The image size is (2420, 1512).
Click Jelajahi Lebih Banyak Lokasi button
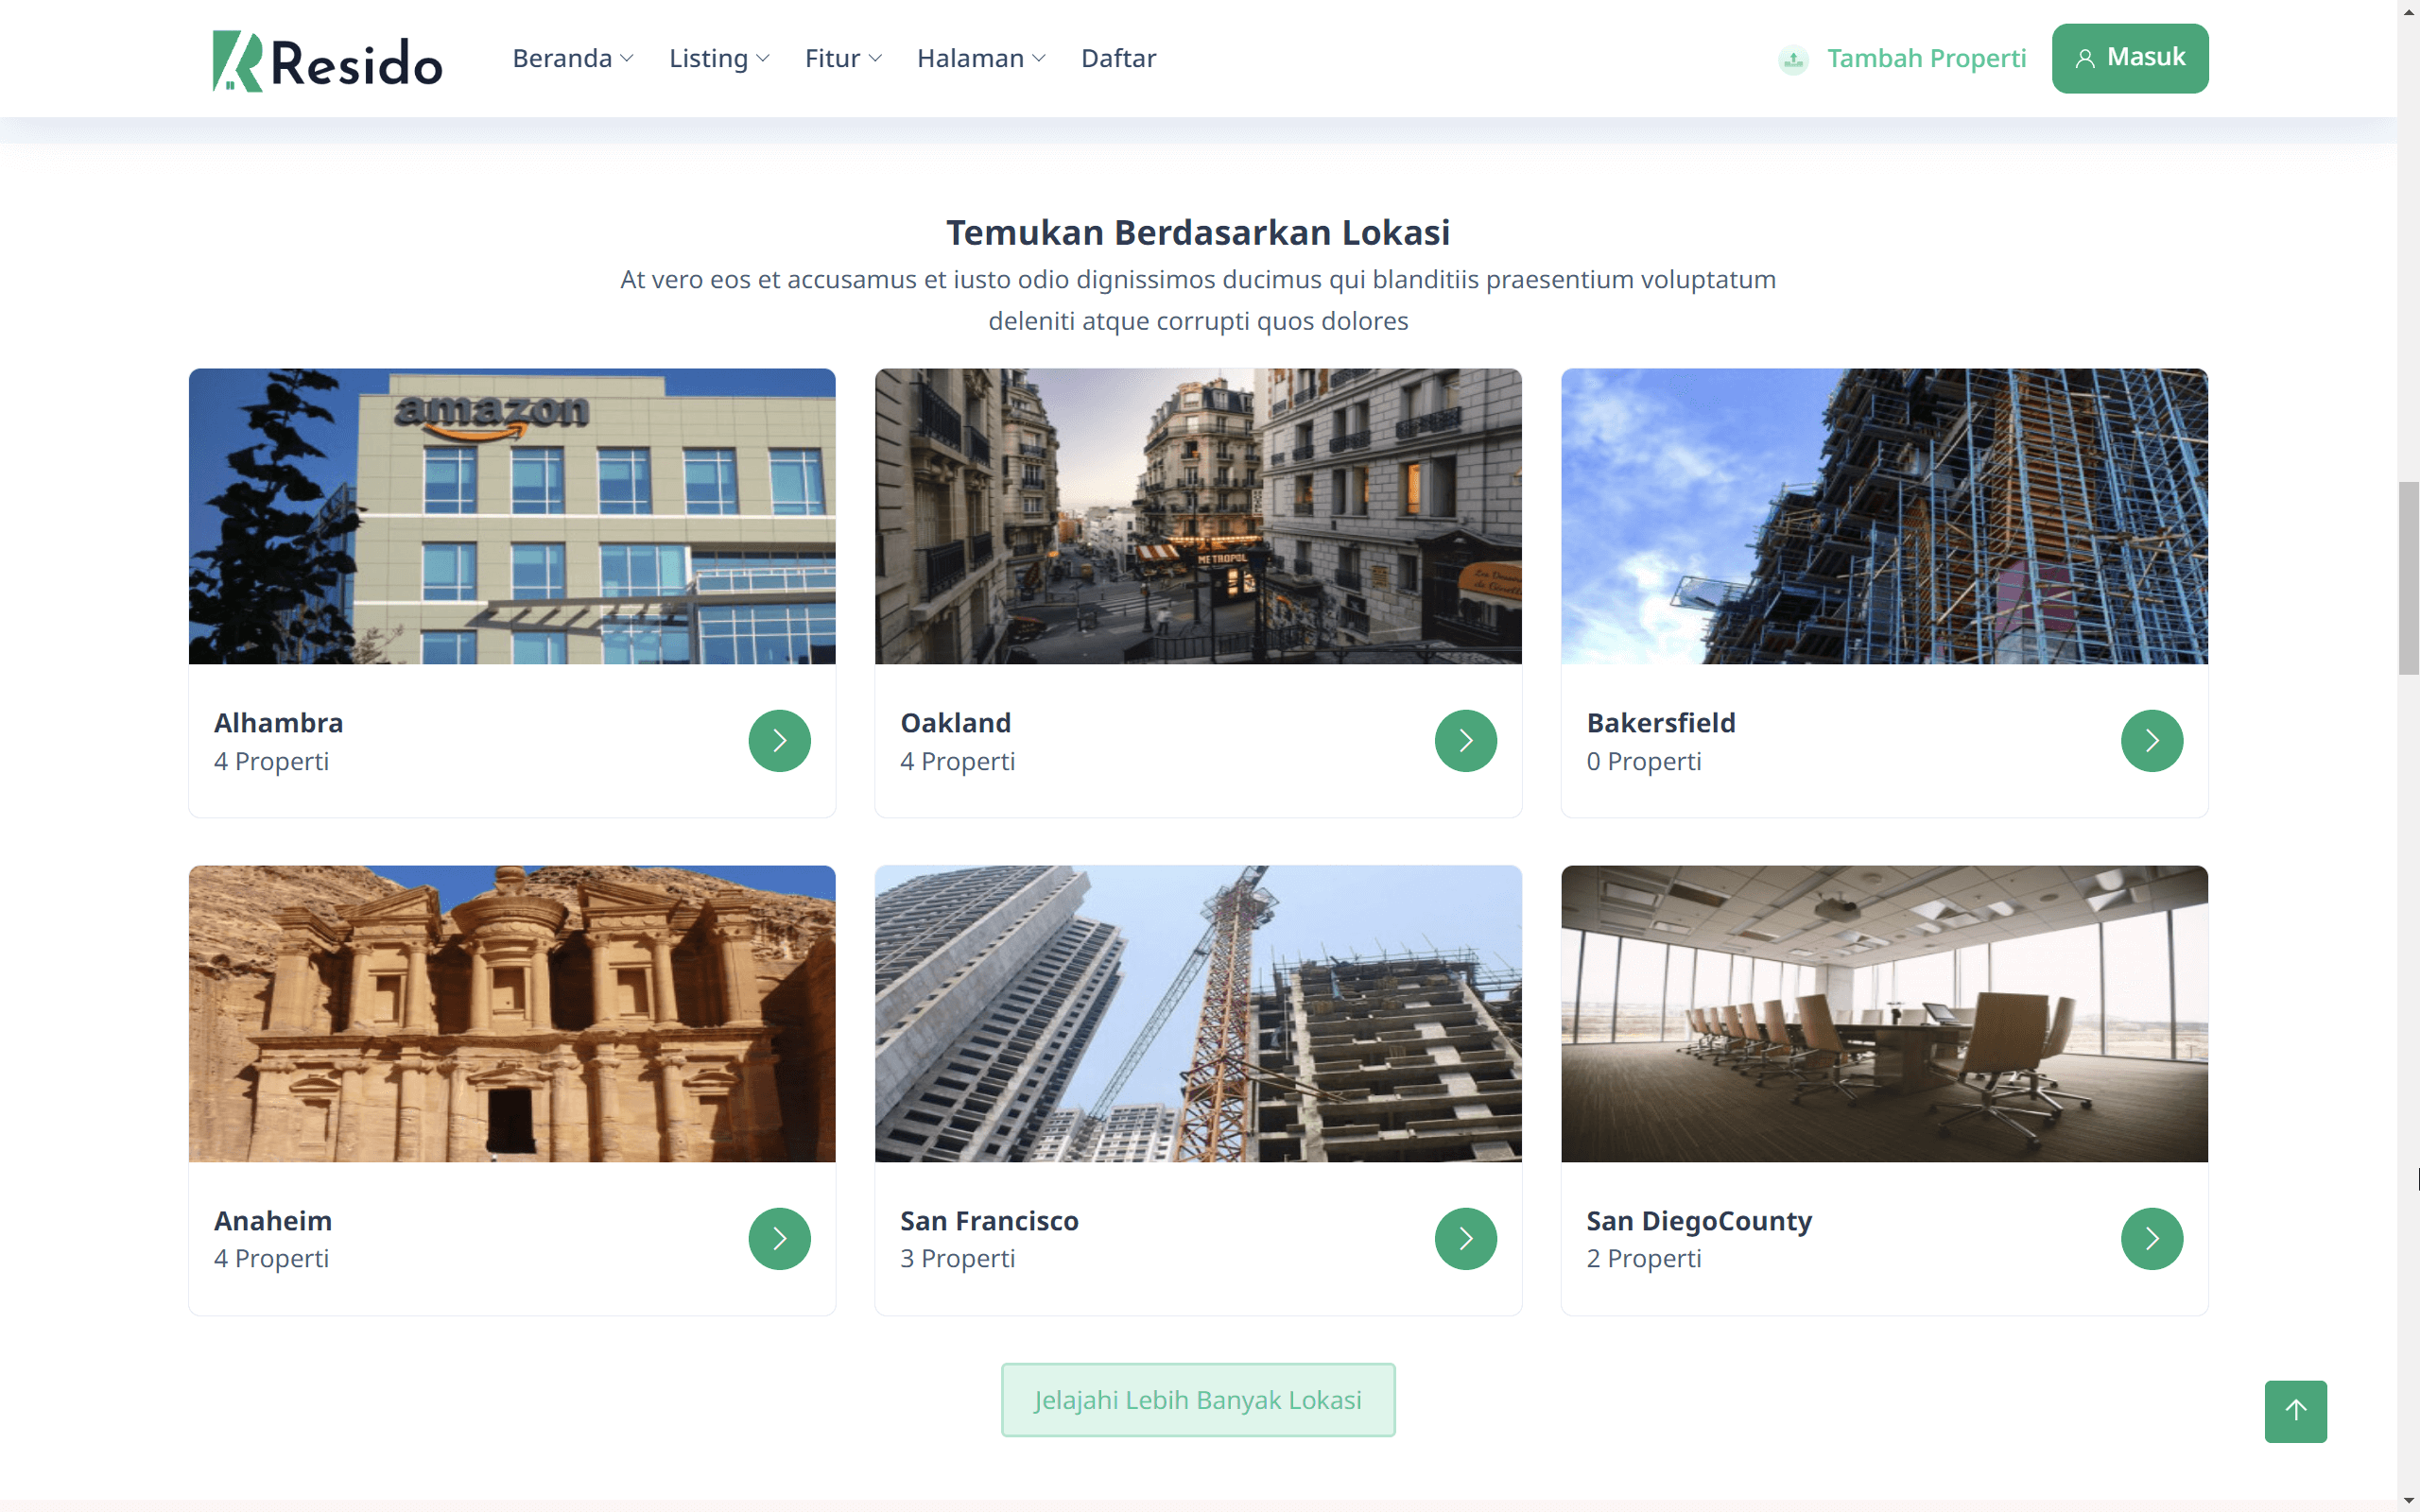pyautogui.click(x=1197, y=1400)
